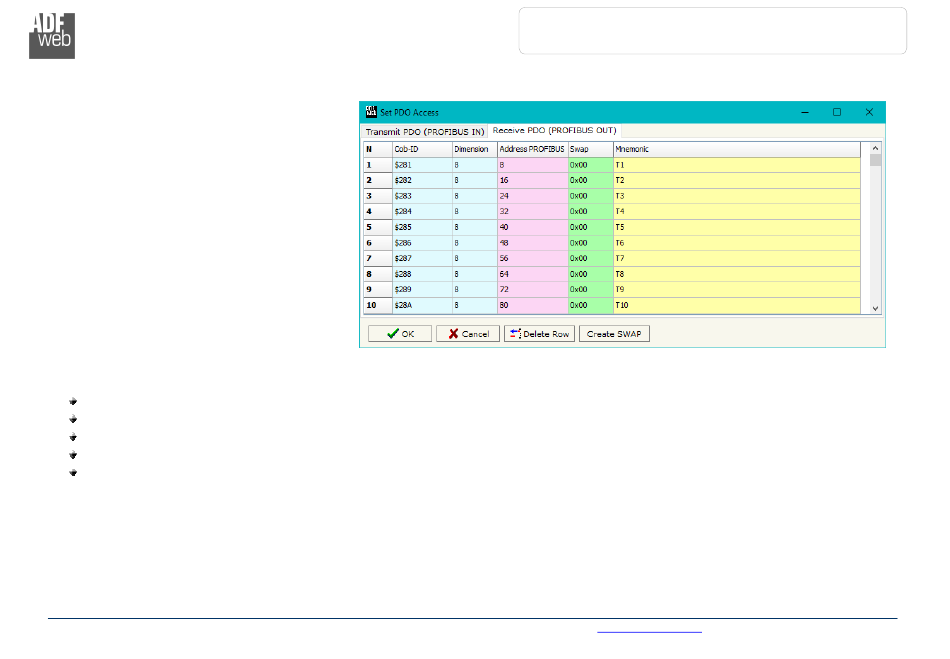Image resolution: width=950 pixels, height=659 pixels.
Task: Click Swap cell 0x00 in row T10
Action: (591, 305)
